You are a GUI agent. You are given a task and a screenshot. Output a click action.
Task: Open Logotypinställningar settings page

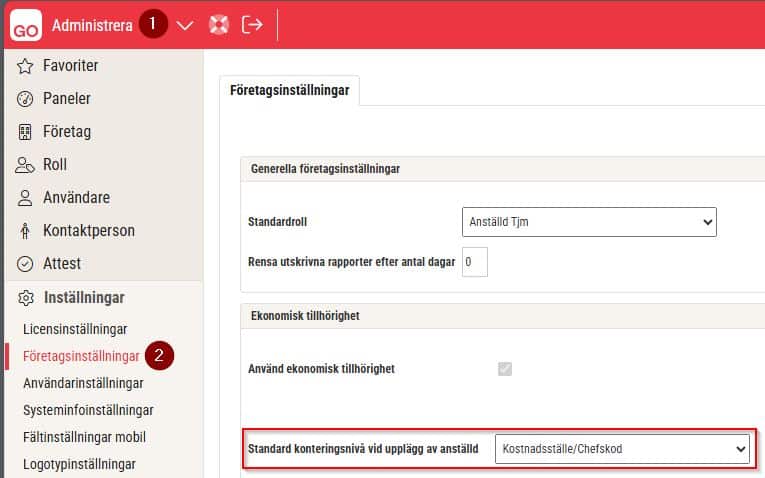pos(79,464)
